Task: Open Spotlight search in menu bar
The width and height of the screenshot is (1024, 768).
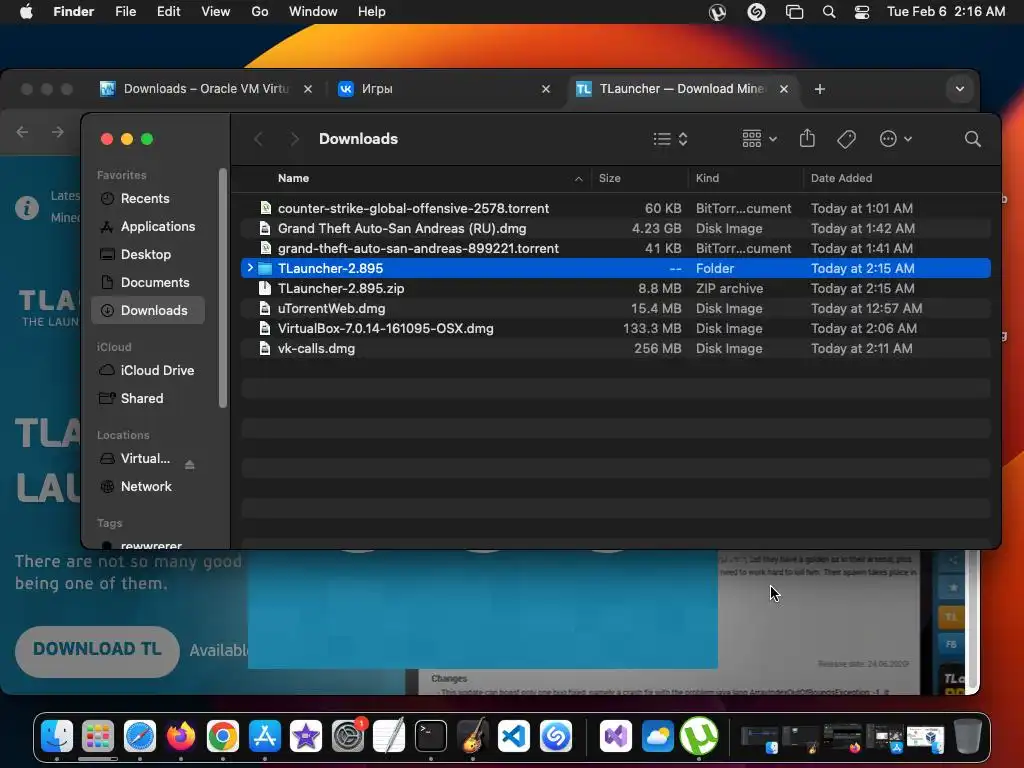Action: 829,12
